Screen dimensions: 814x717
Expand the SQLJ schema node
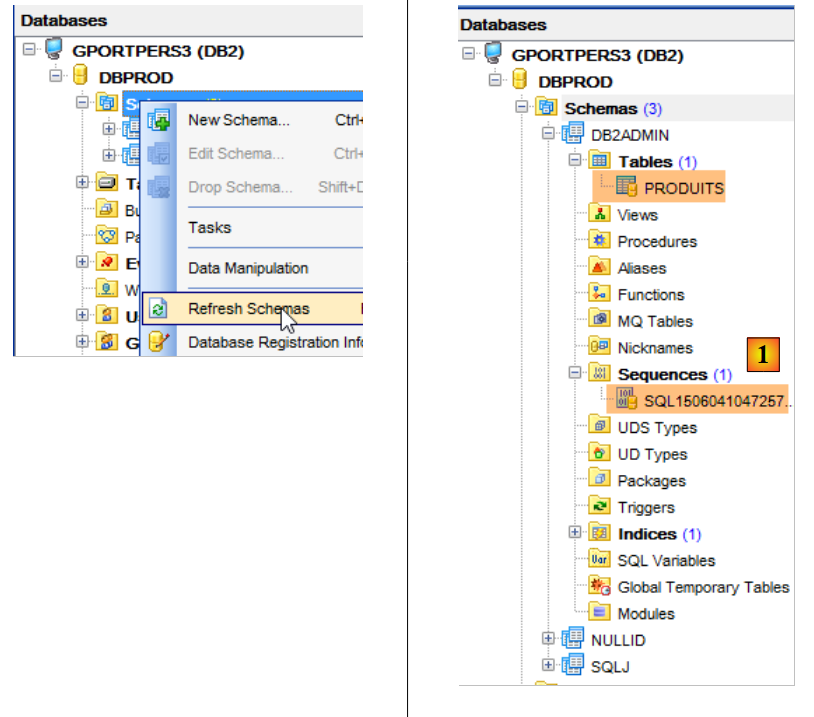[548, 665]
